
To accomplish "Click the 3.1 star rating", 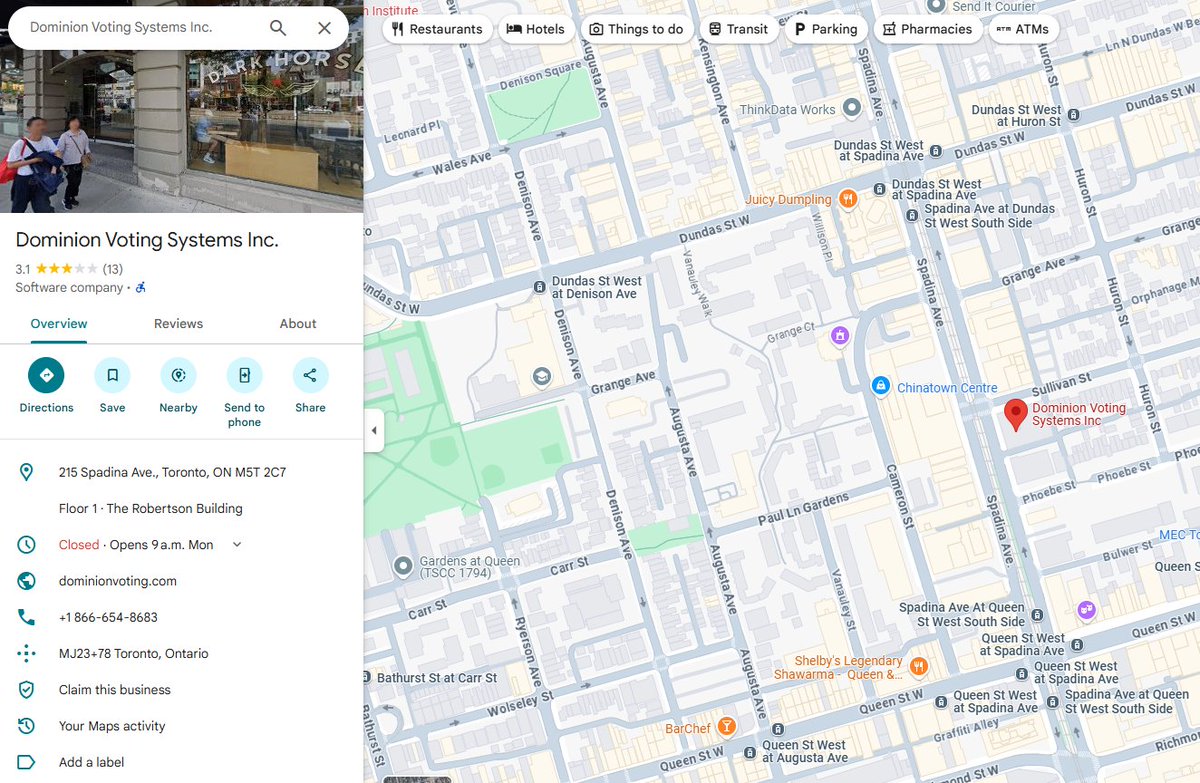I will tap(57, 268).
